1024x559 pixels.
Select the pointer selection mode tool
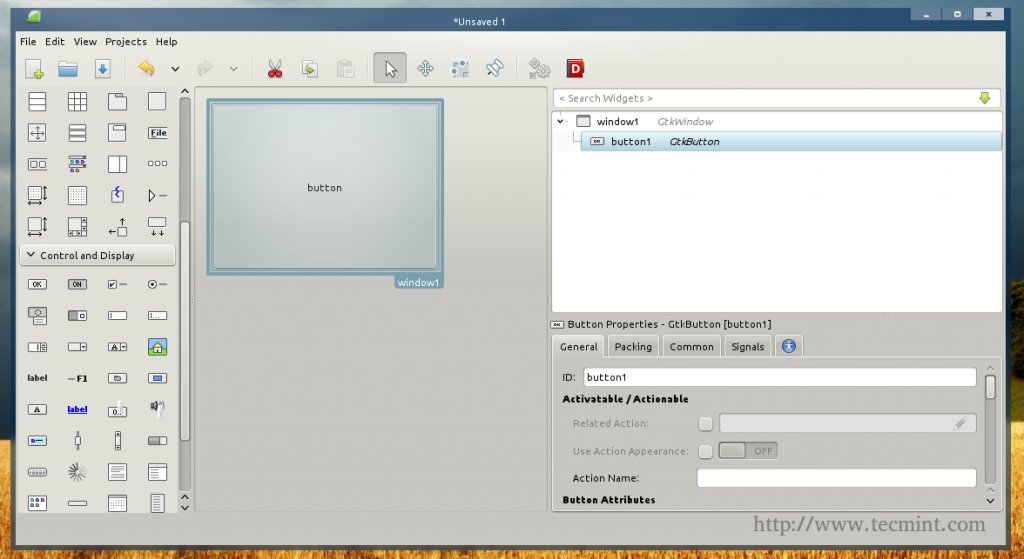pyautogui.click(x=391, y=69)
